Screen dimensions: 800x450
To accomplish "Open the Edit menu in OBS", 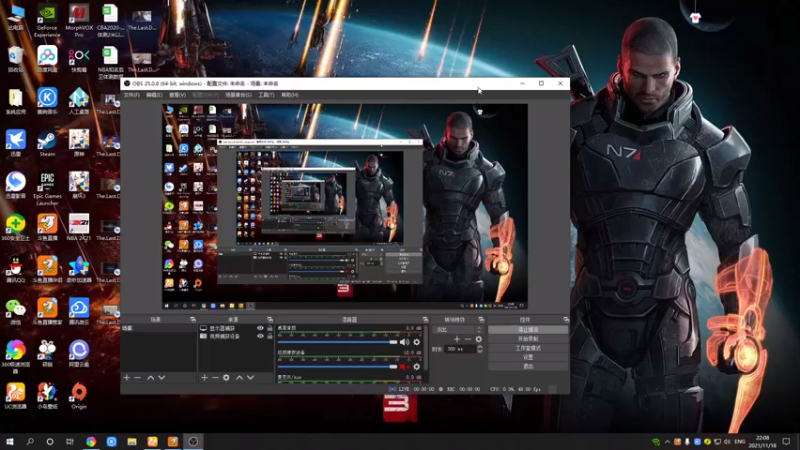I will 154,95.
